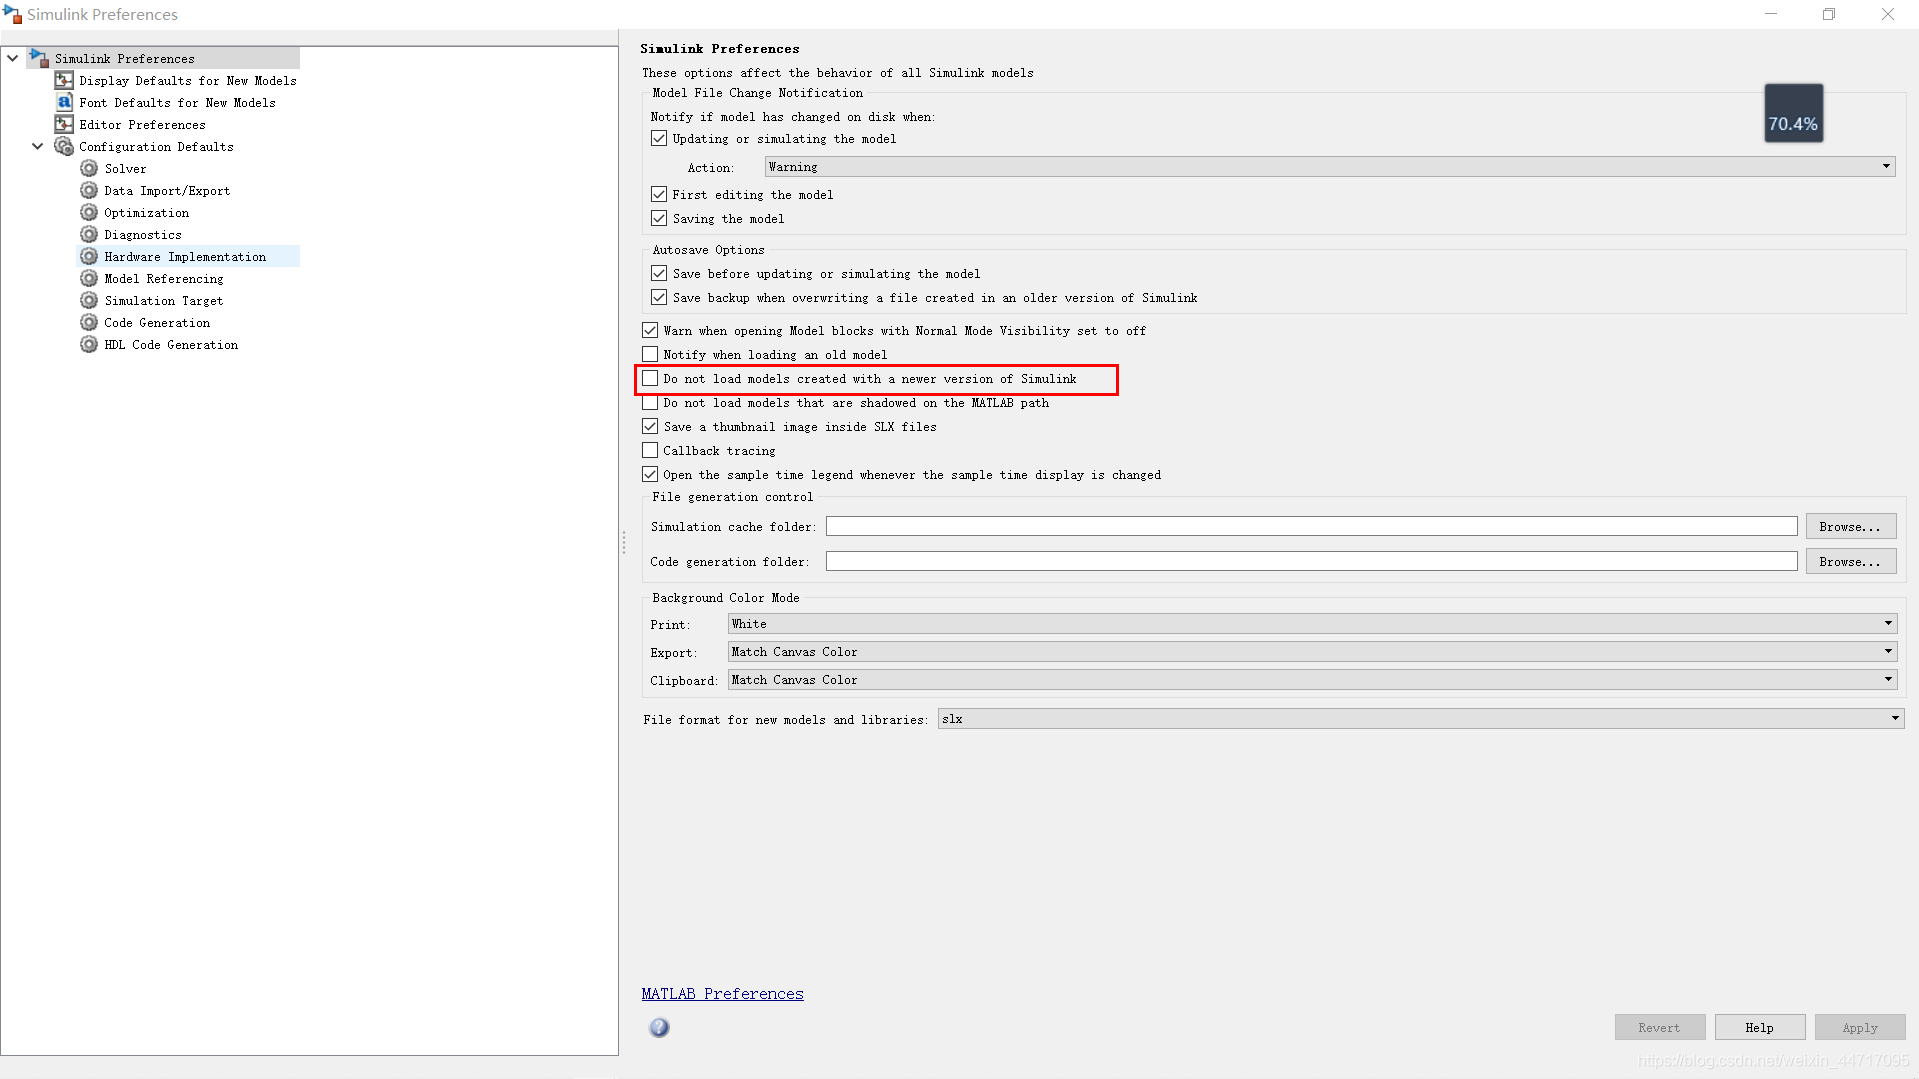Click the Revert button
The width and height of the screenshot is (1919, 1079).
click(1659, 1027)
